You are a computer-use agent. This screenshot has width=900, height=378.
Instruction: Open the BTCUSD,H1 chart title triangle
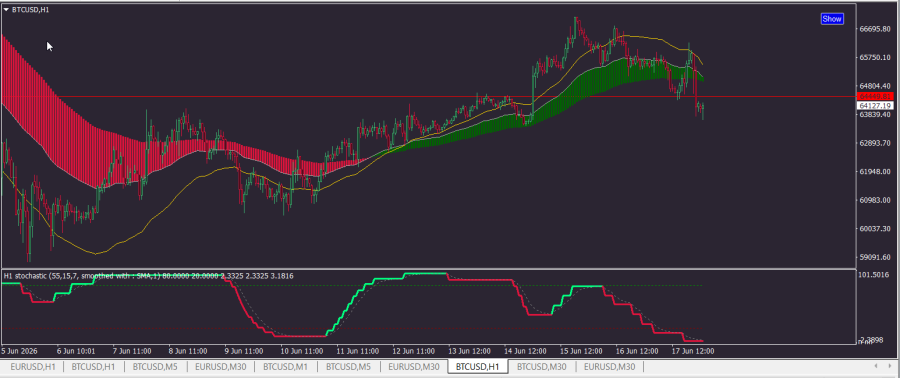(6, 10)
